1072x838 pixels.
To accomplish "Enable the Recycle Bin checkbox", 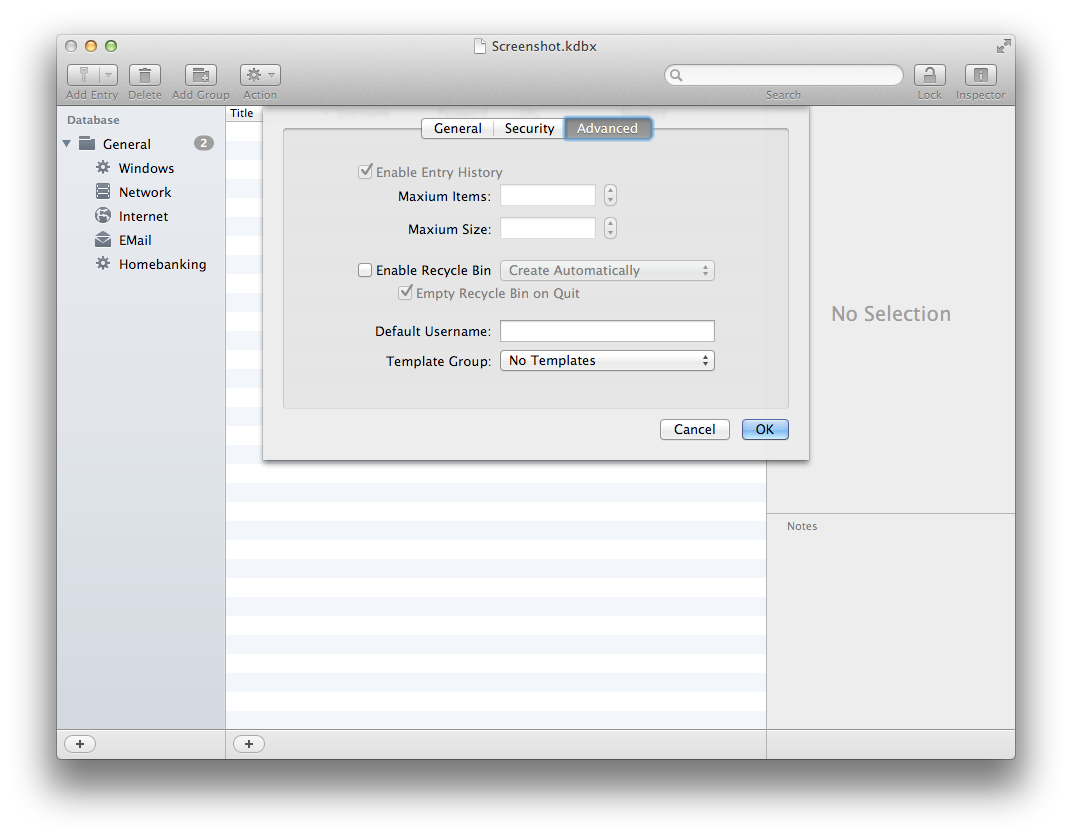I will 365,270.
